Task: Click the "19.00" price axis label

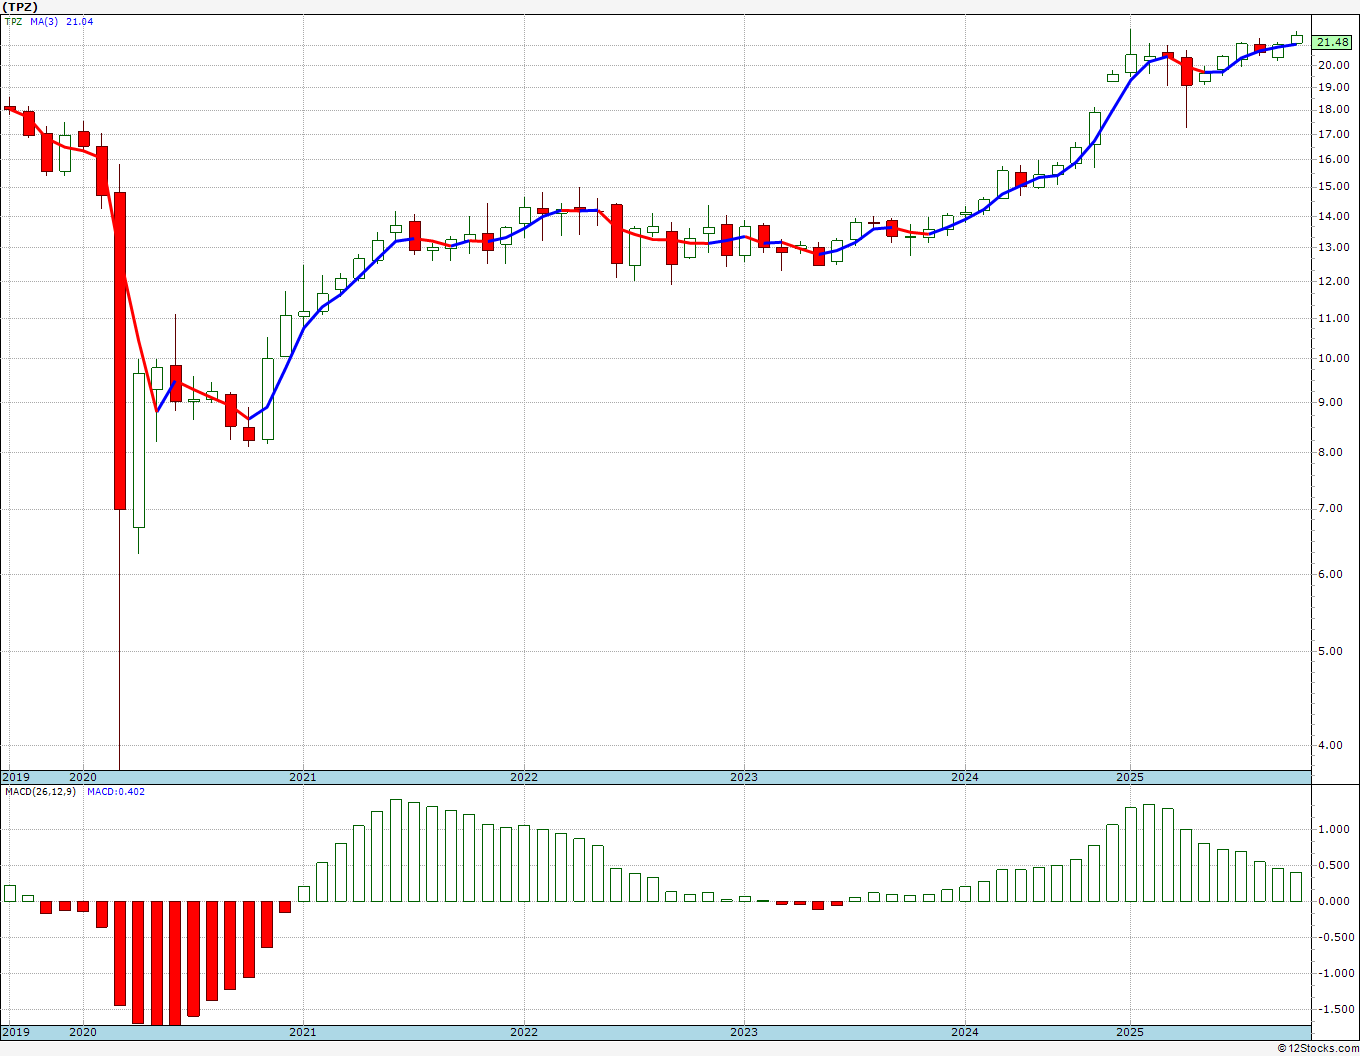Action: pyautogui.click(x=1333, y=87)
